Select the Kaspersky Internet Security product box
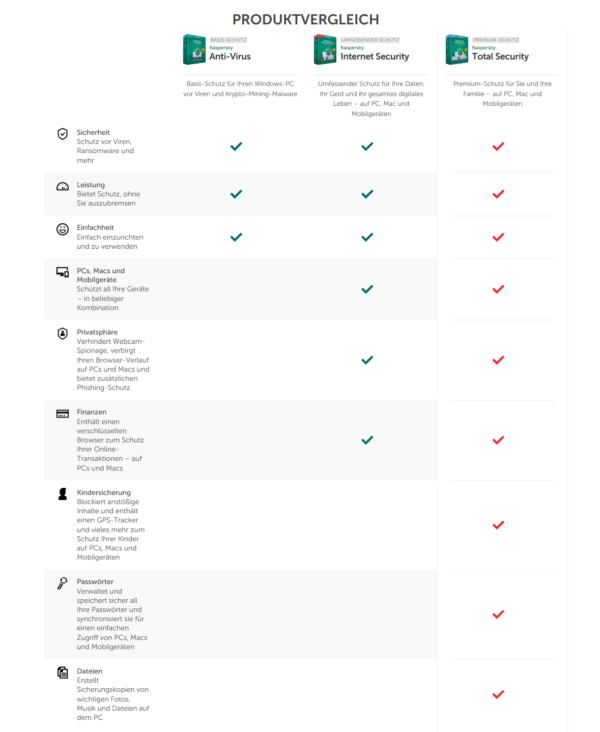Image resolution: width=600 pixels, height=732 pixels. pos(325,50)
